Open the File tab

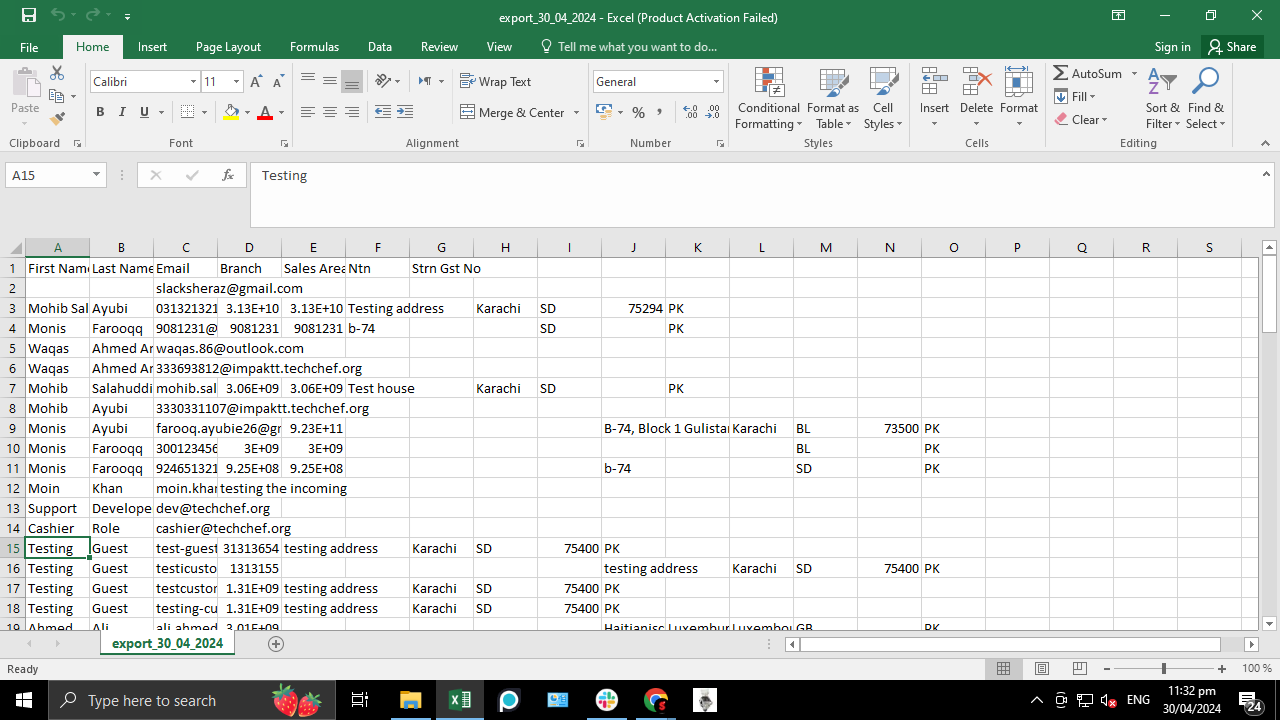point(29,47)
